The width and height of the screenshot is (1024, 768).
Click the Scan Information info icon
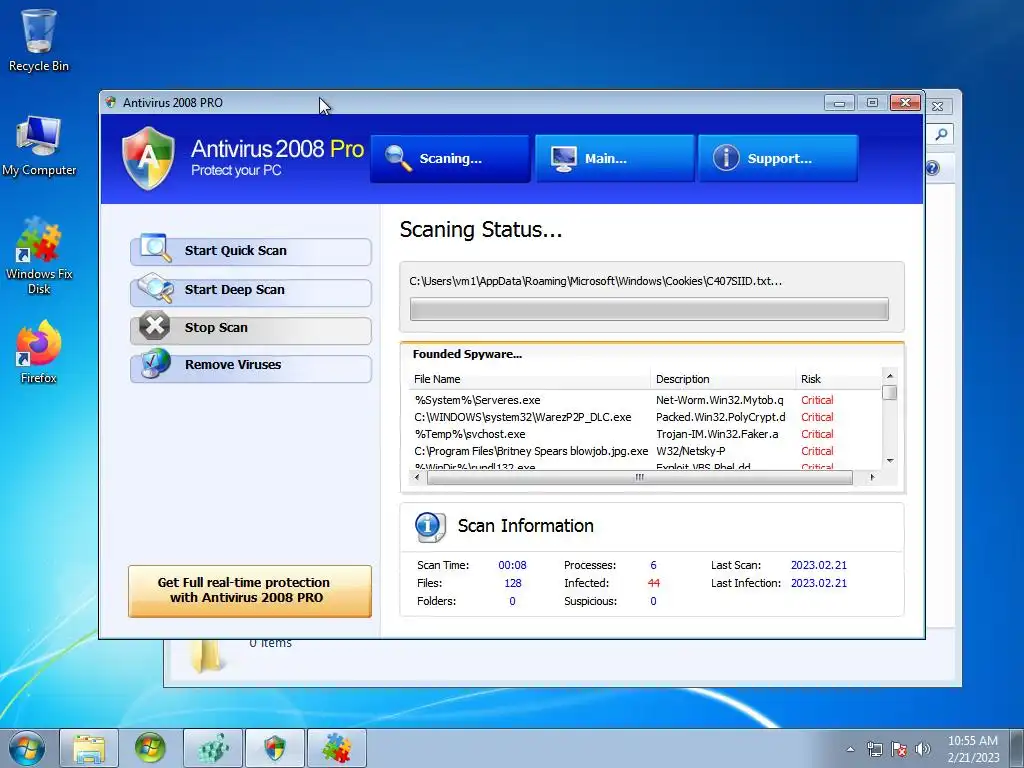click(430, 526)
